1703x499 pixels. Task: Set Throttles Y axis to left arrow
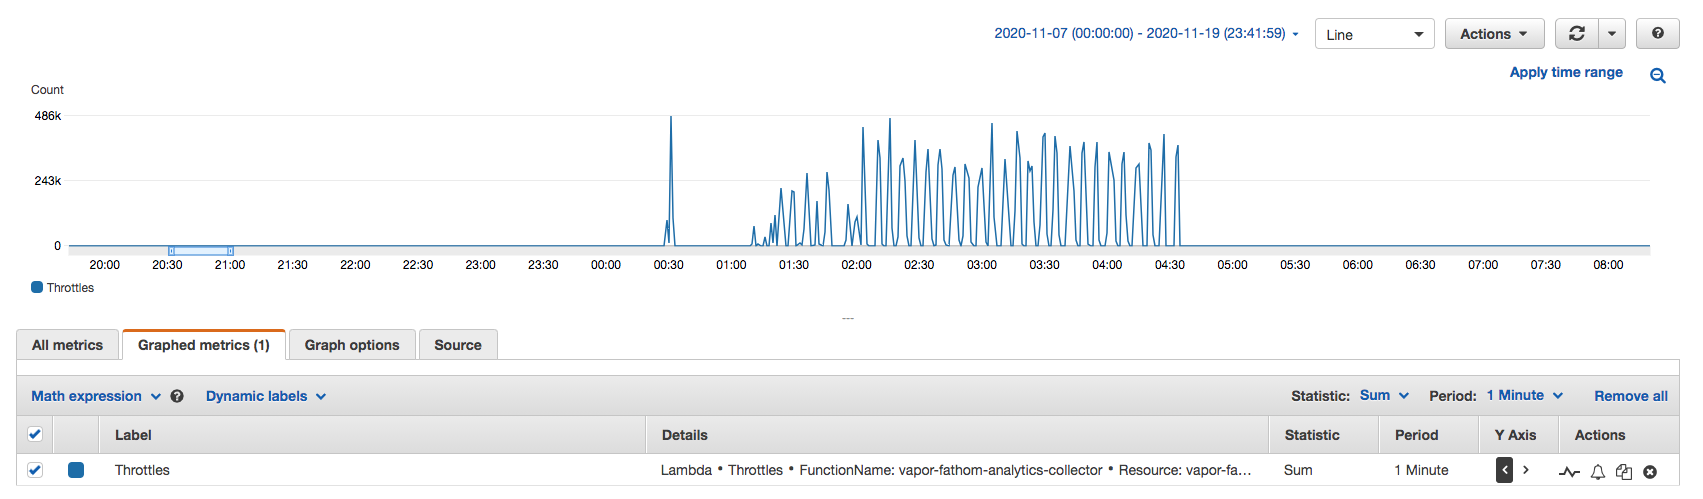[1504, 470]
